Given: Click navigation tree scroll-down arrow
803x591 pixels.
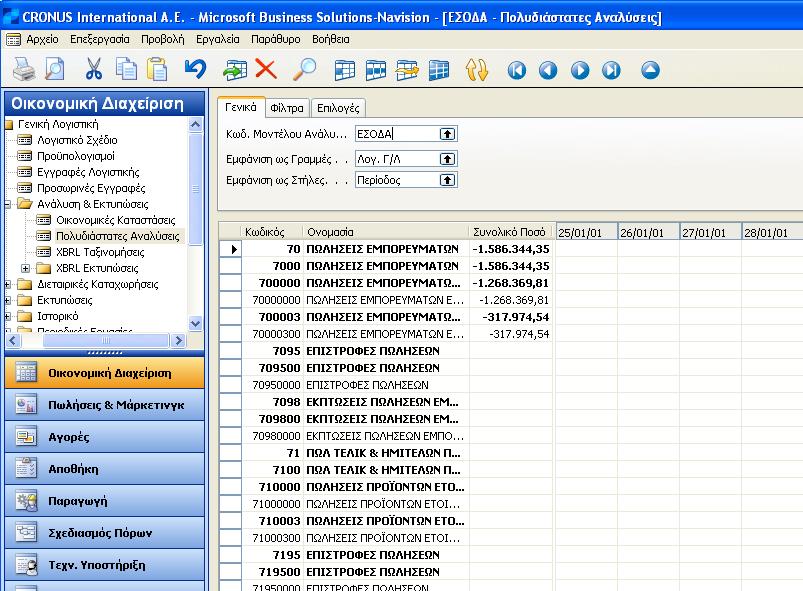Looking at the screenshot, I should (195, 323).
